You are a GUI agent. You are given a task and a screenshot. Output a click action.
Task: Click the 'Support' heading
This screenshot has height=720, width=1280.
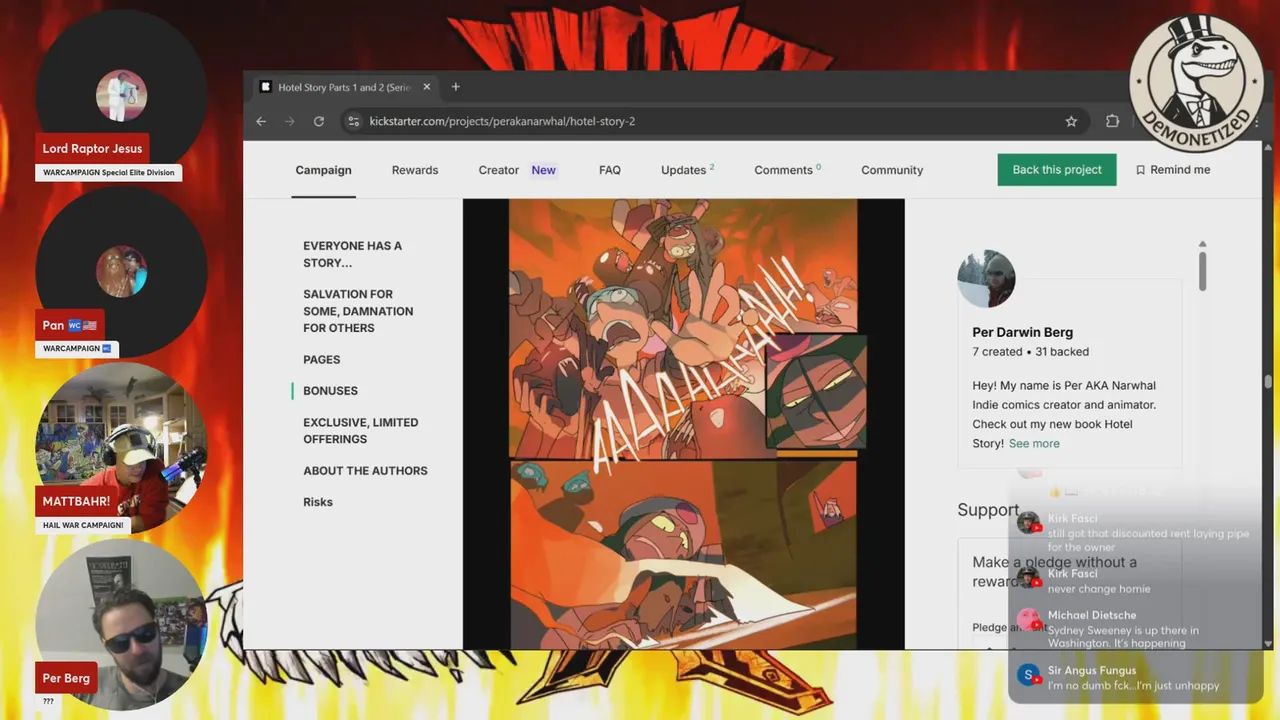[x=988, y=510]
